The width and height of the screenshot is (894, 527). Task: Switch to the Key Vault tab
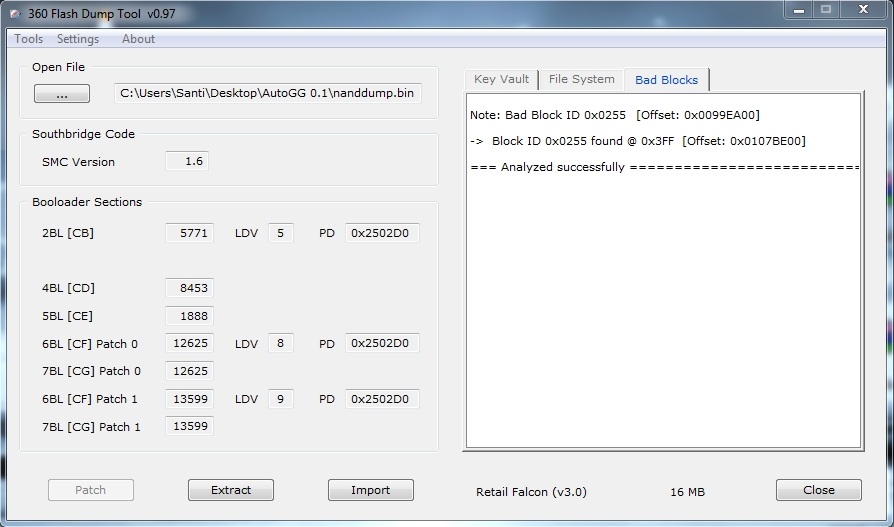[501, 79]
